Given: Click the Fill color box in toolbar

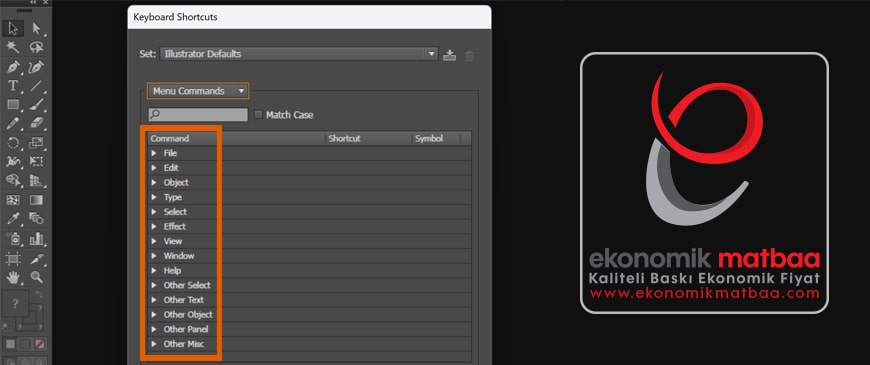Looking at the screenshot, I should tap(16, 303).
